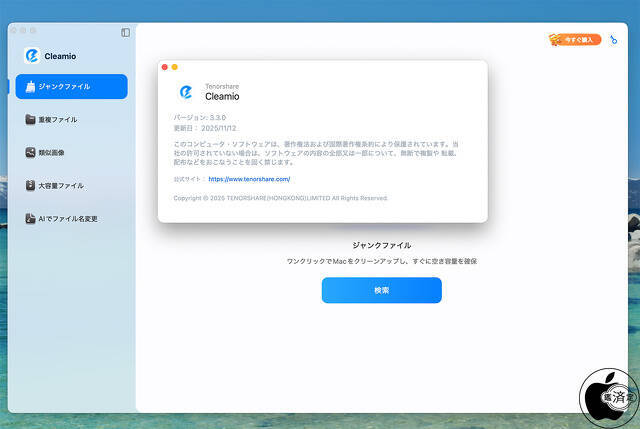This screenshot has height=429, width=640.
Task: Click the Cleamio logo in the sidebar
Action: (31, 55)
